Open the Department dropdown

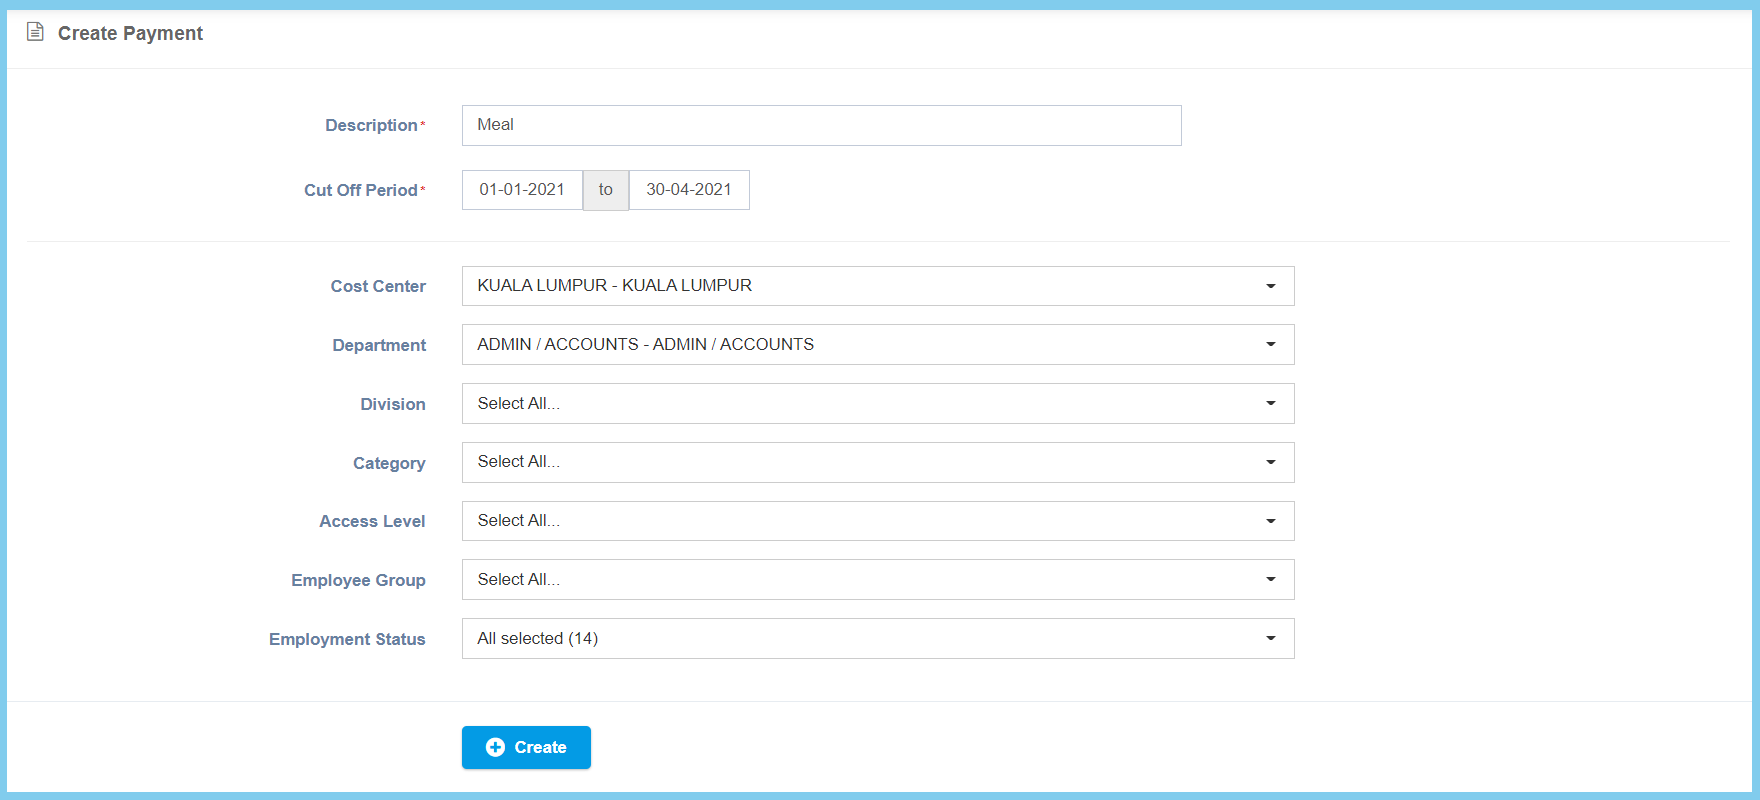(877, 344)
